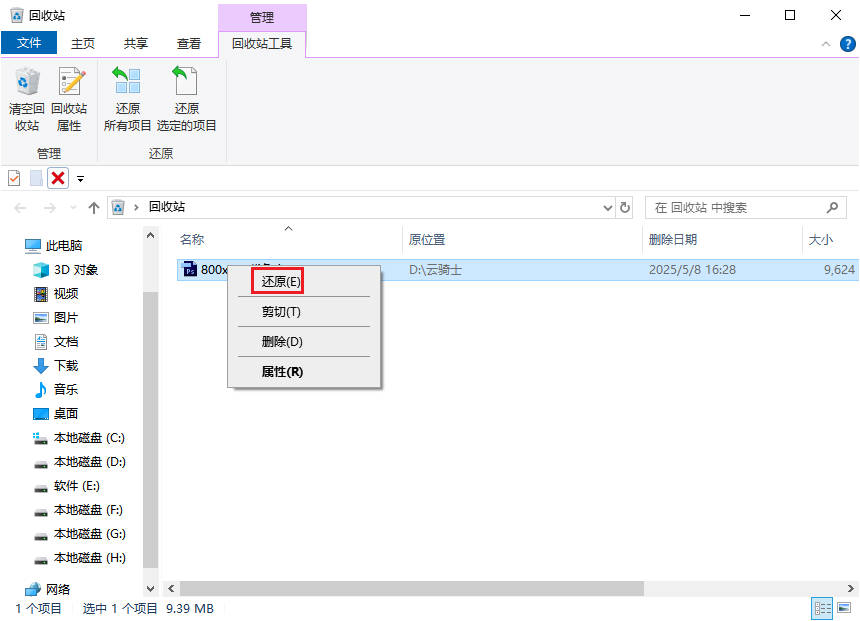Choose Delete (删除) in the context menu
Screen dimensions: 860x621
(x=282, y=342)
